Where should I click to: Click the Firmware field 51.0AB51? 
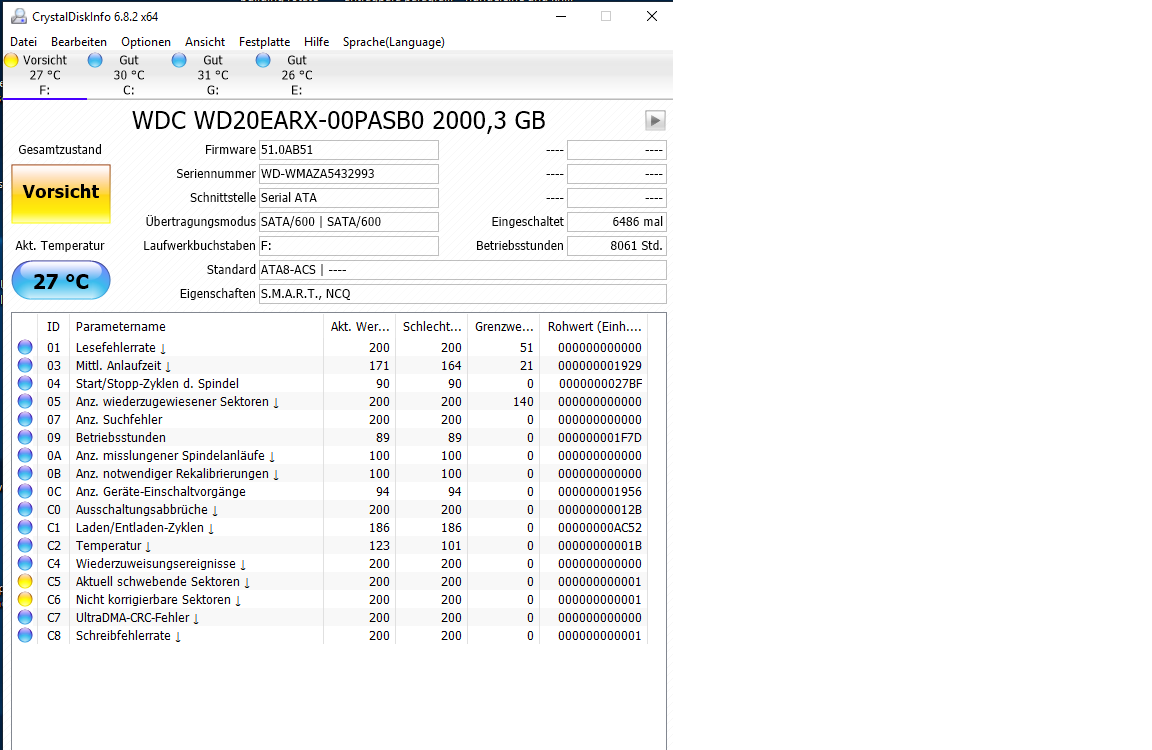[x=348, y=150]
